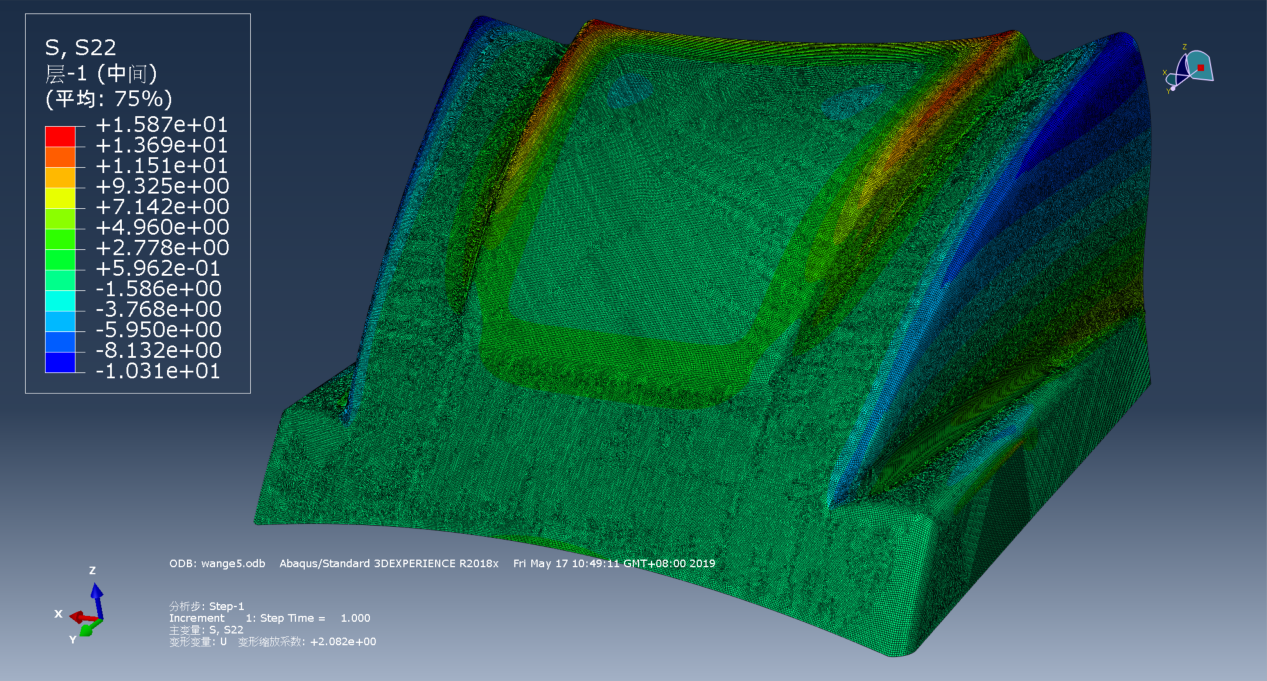Click the cyan legend color band

coord(60,300)
